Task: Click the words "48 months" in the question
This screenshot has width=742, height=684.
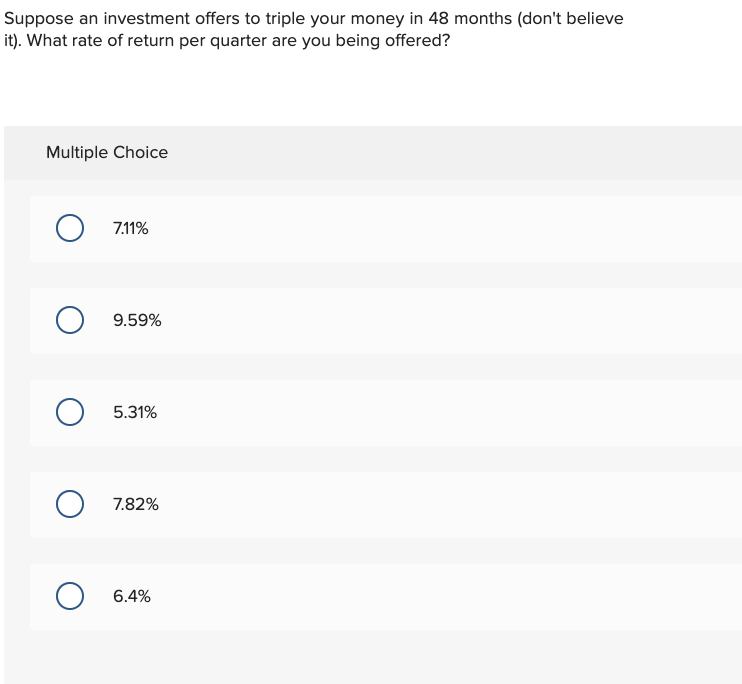Action: click(x=470, y=18)
